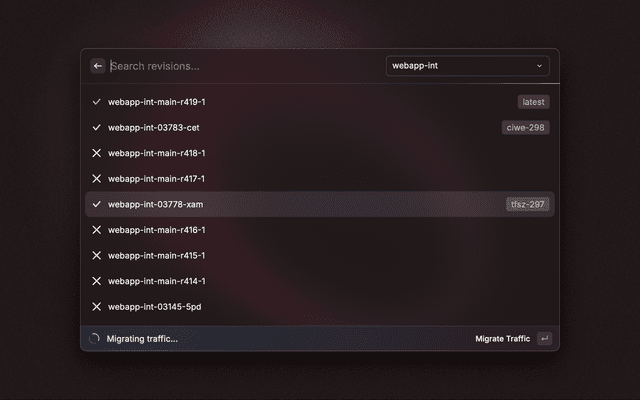Select revision webapp-int-main-r414-1
640x400 pixels.
(320, 281)
